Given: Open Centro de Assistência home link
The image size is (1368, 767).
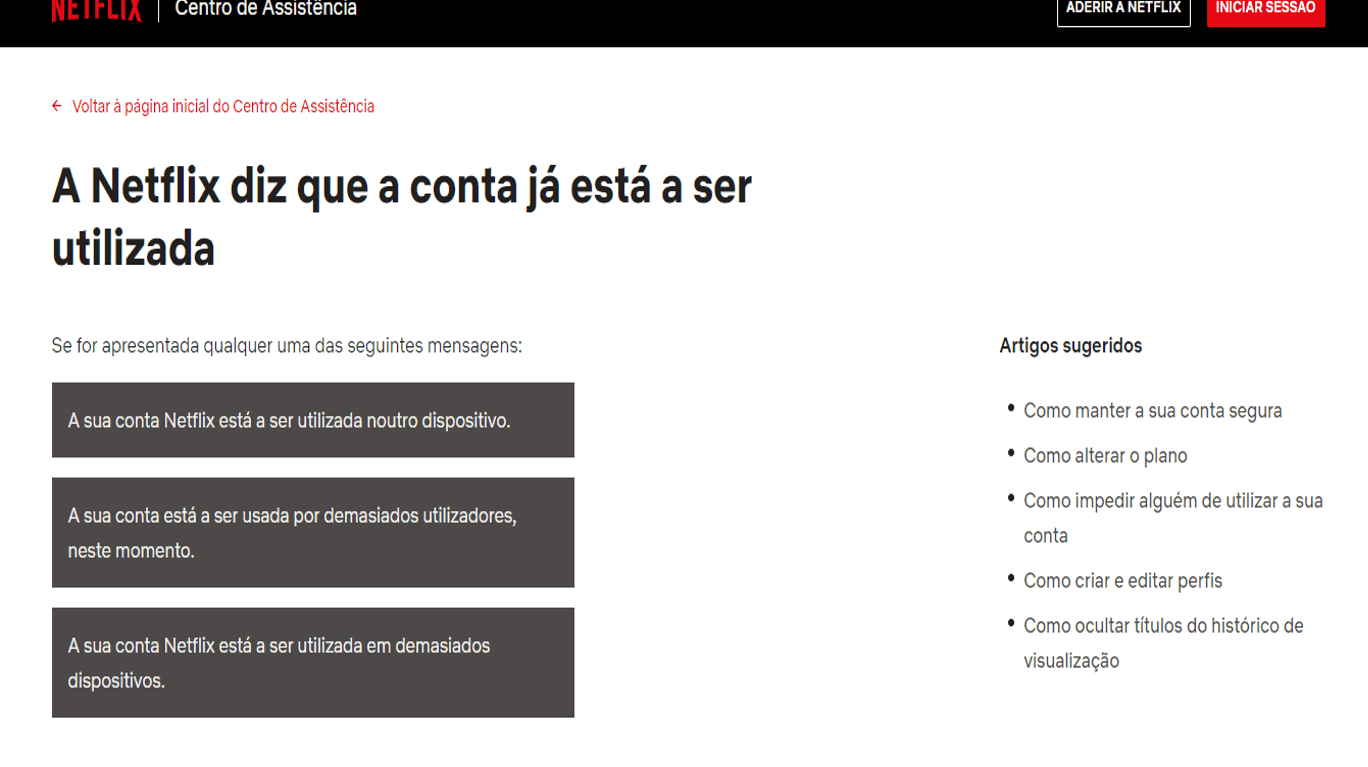Looking at the screenshot, I should [x=266, y=9].
